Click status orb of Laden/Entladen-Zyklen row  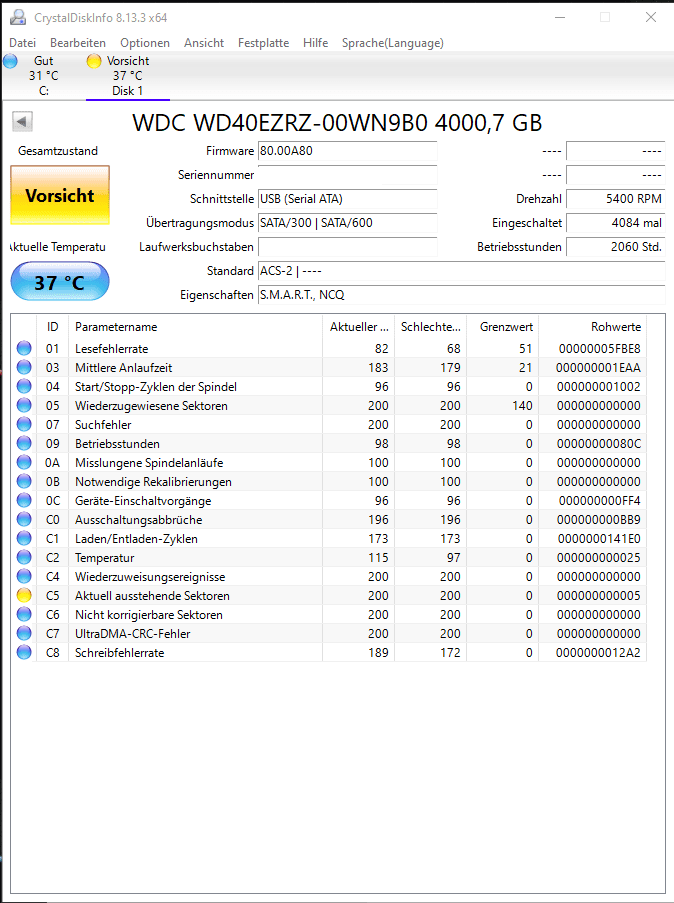24,538
